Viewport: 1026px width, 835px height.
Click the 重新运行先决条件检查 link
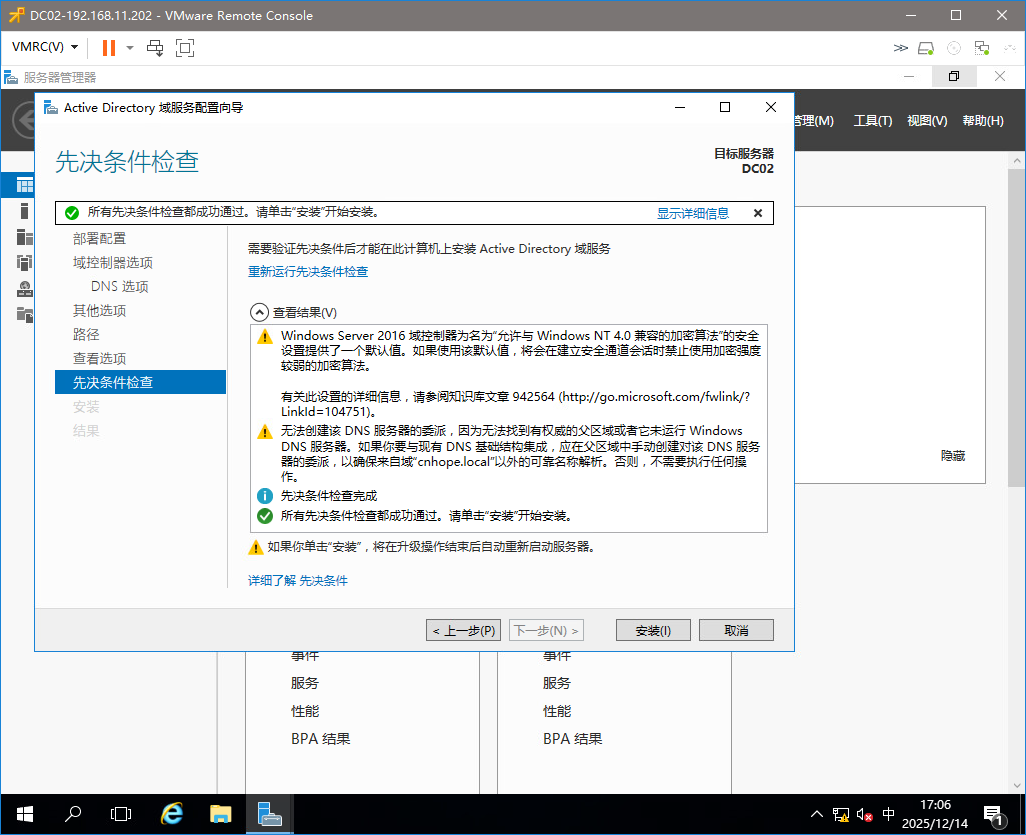[308, 272]
